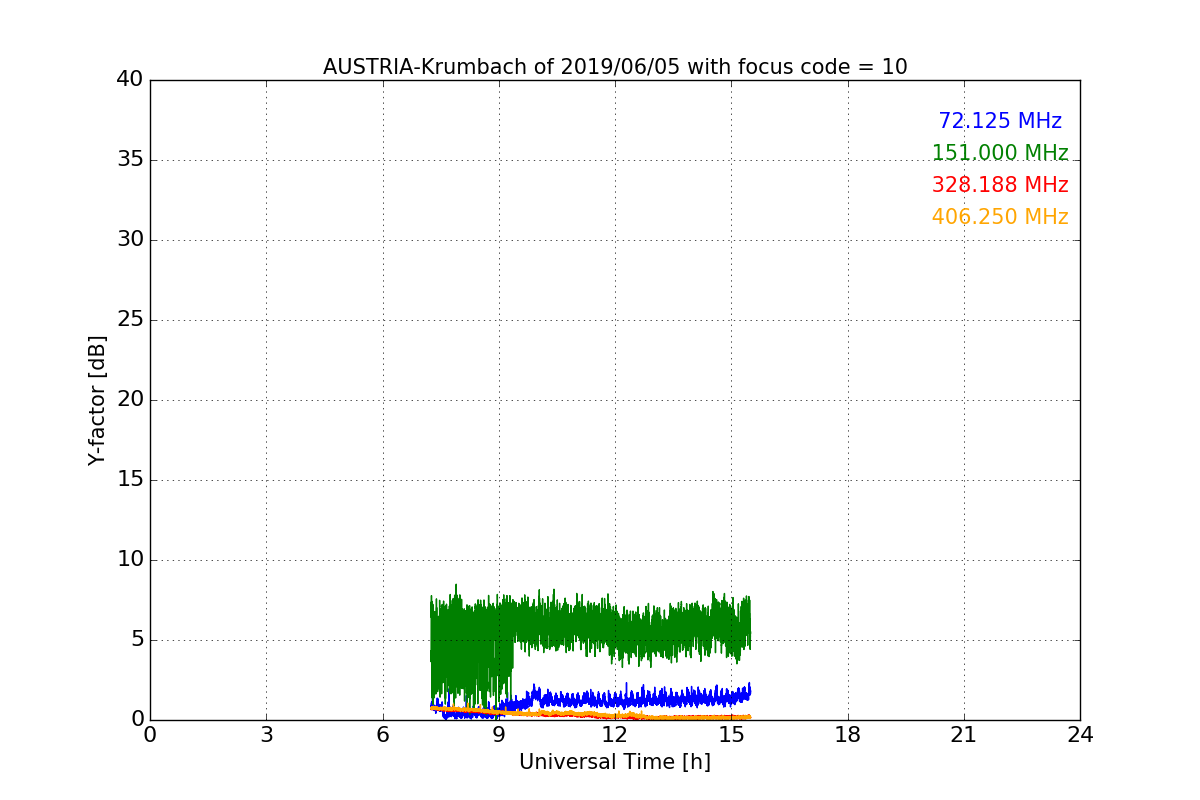Select the 72.125 MHz legend label

pos(1000,121)
